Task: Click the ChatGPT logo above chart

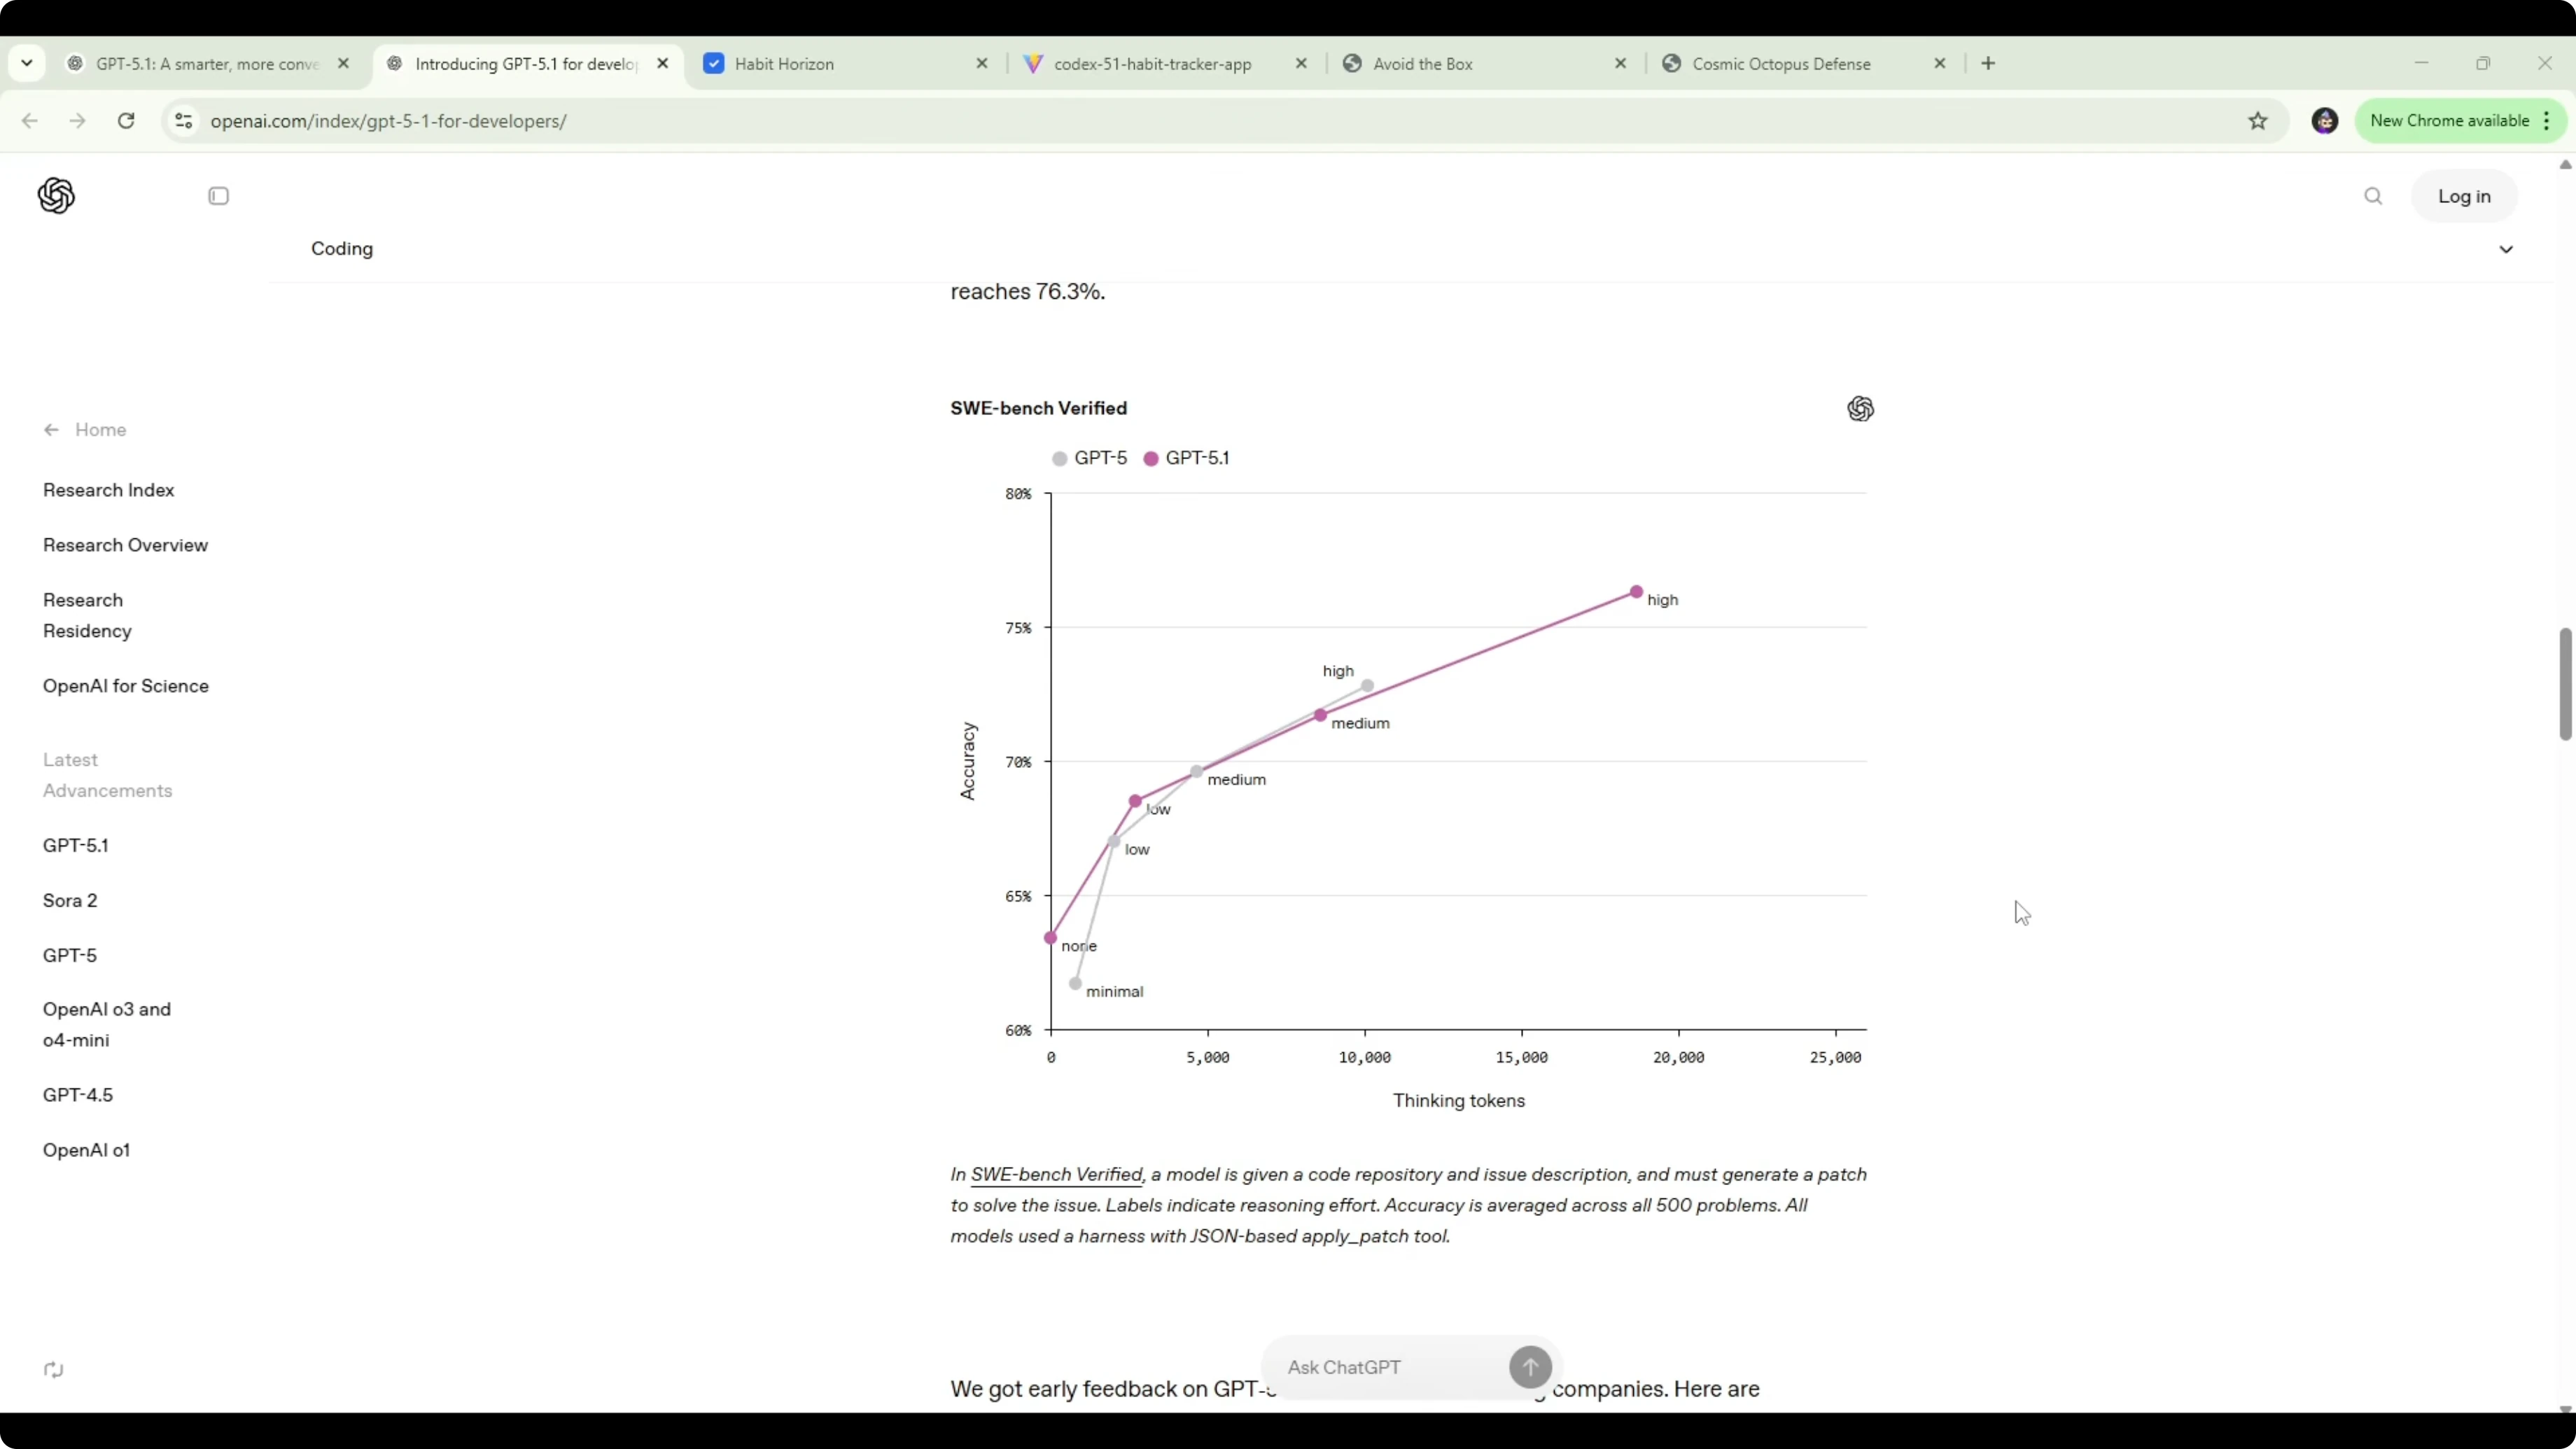Action: [1860, 409]
